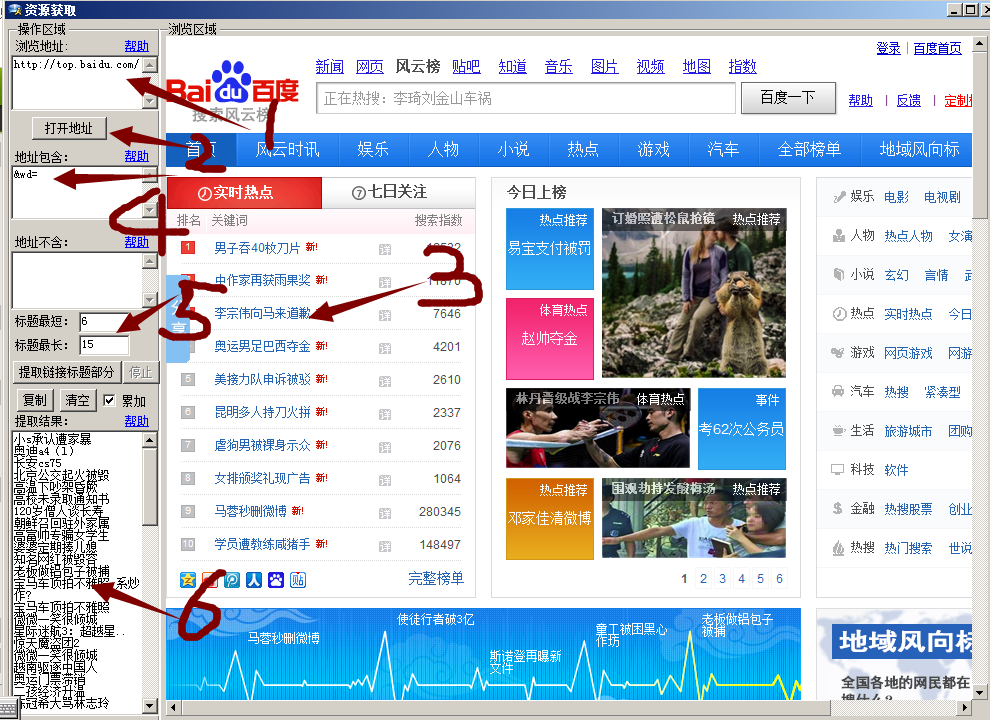This screenshot has width=990, height=720.
Task: Click the 百度一下 search button
Action: point(788,98)
